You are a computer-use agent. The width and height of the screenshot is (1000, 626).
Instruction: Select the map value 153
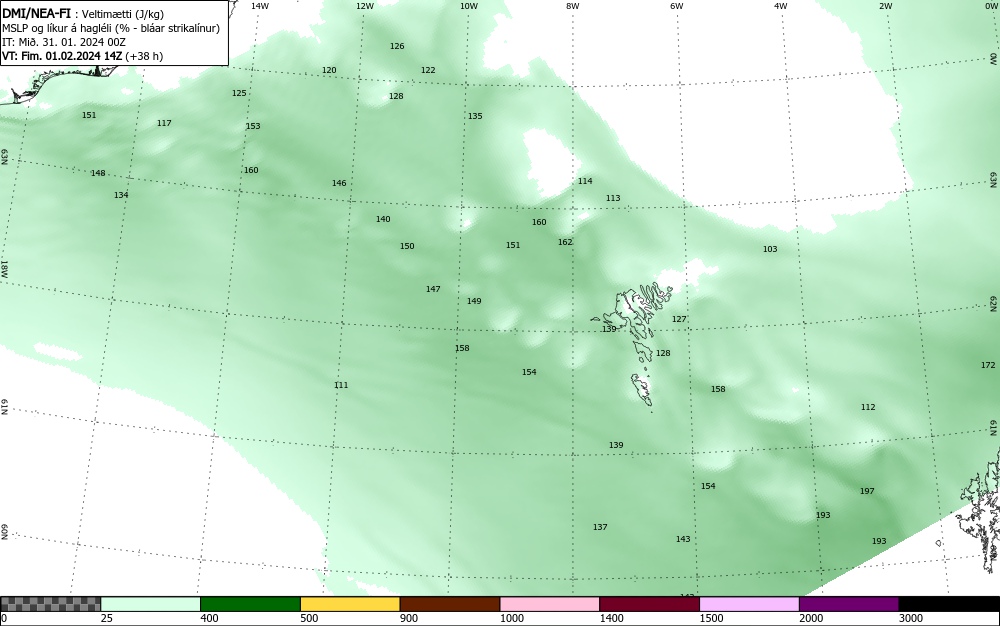pos(253,126)
